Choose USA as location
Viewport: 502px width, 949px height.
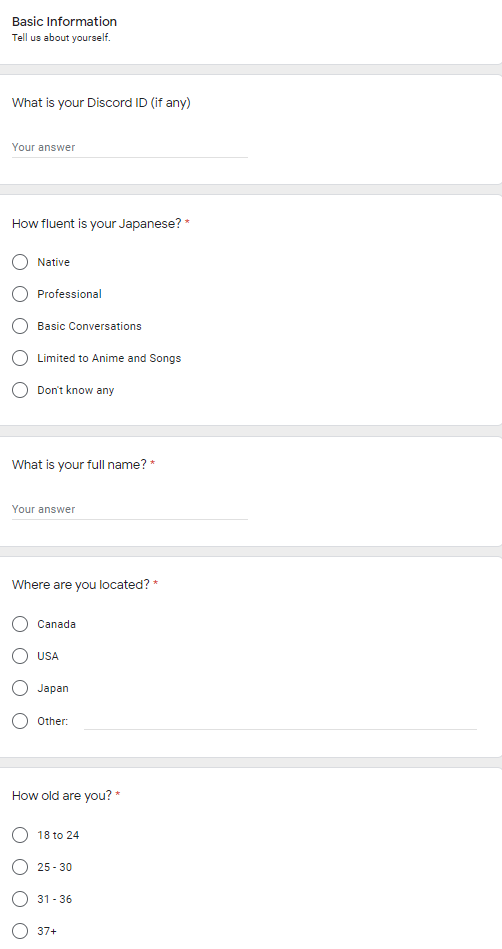click(20, 656)
